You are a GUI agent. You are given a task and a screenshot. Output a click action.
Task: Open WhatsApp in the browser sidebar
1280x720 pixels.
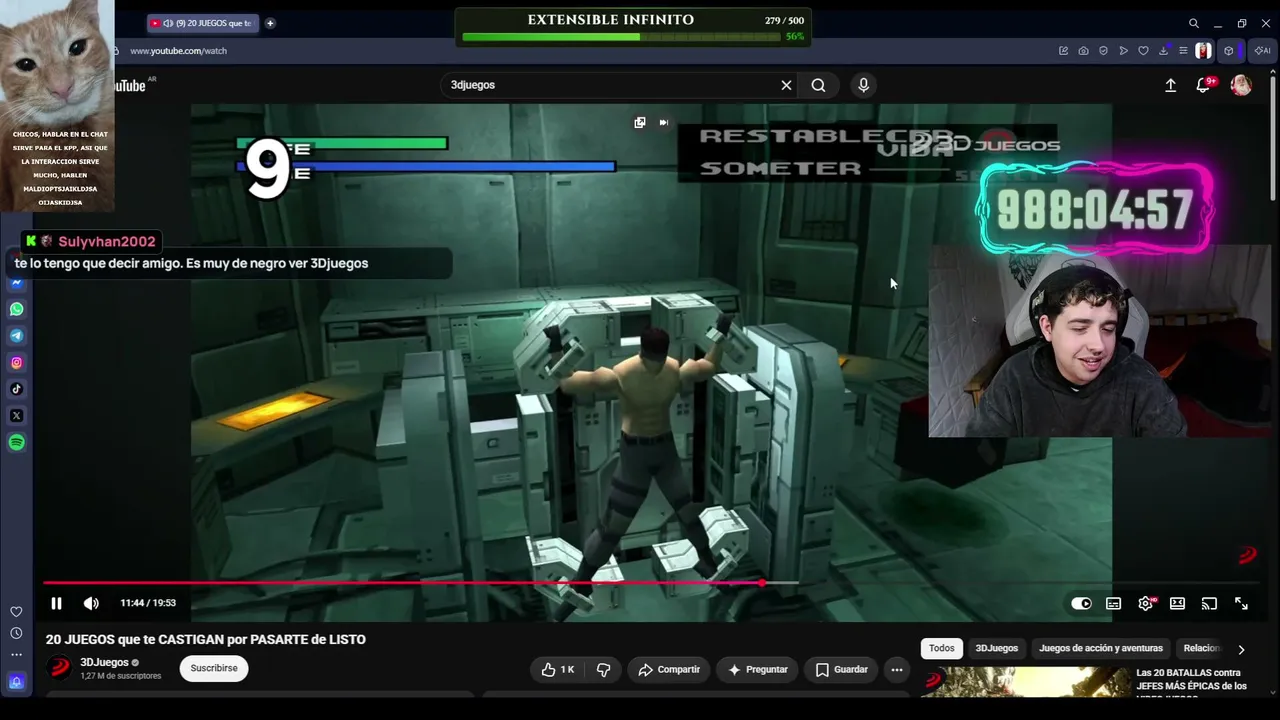coord(16,310)
